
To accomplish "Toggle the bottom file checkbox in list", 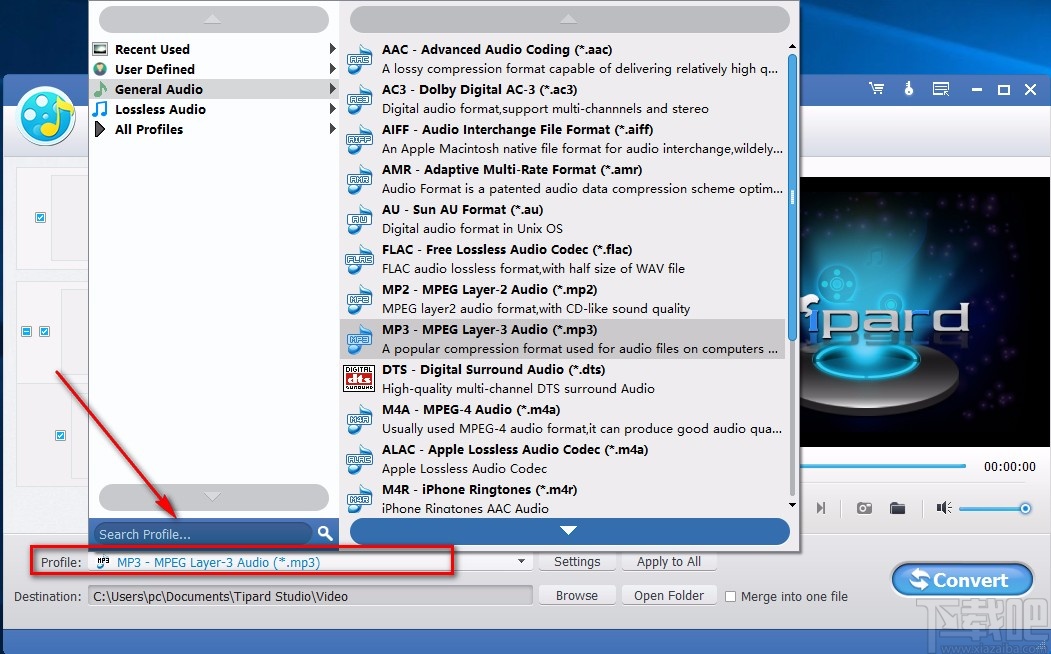I will click(x=60, y=436).
